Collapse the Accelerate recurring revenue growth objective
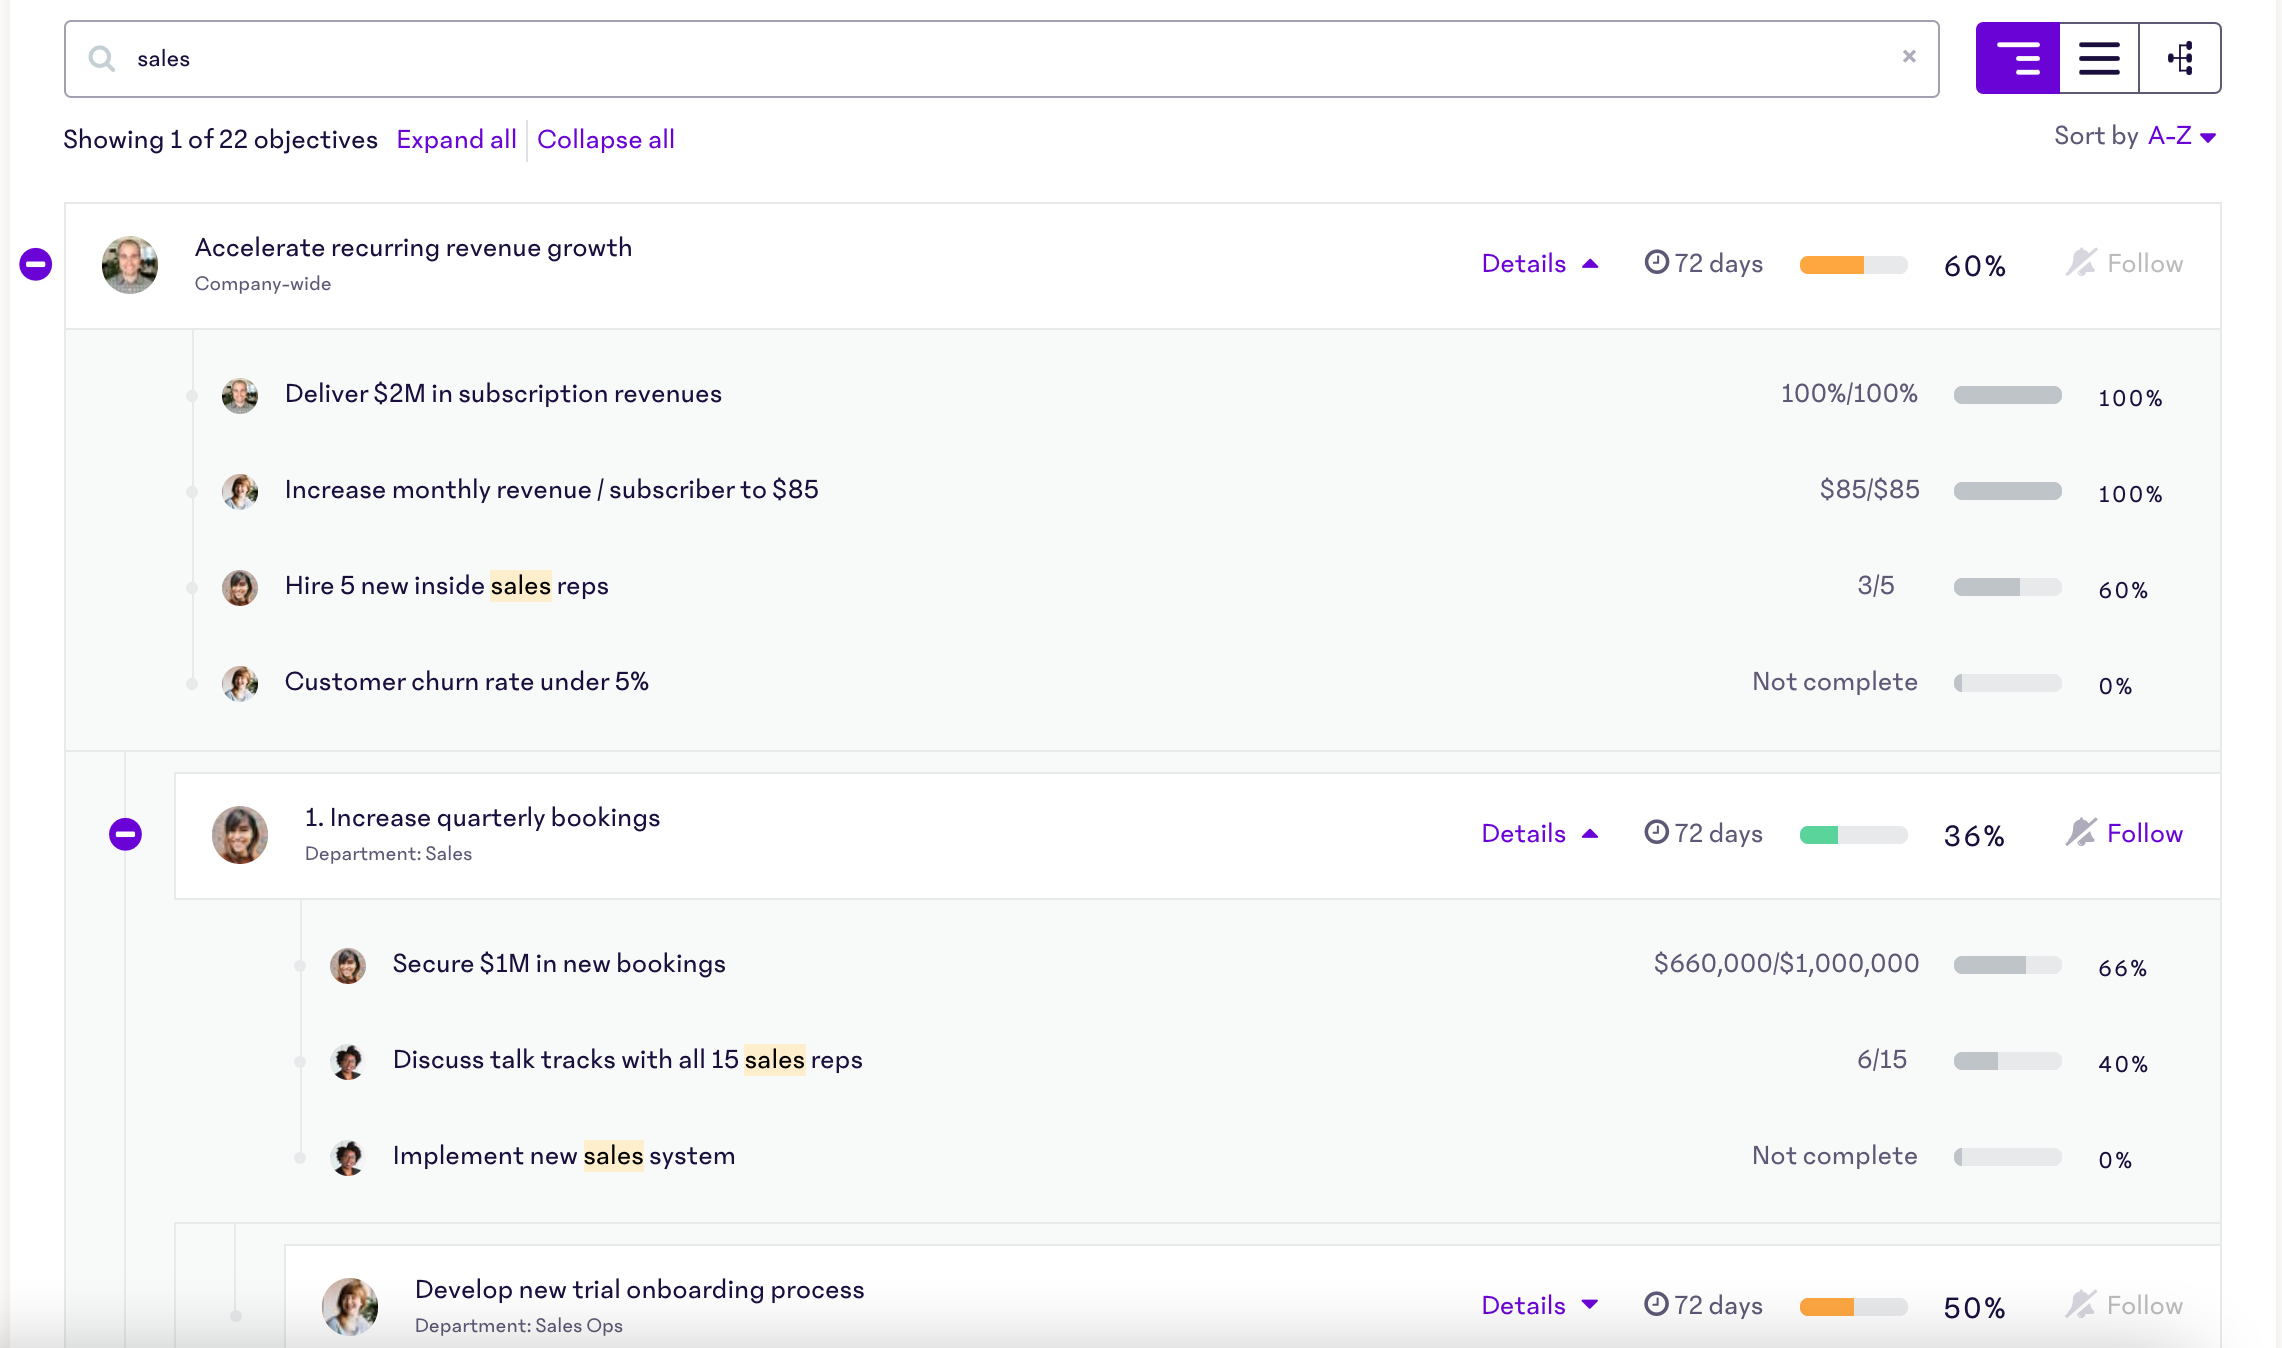Screen dimensions: 2282x1348 click(x=36, y=264)
